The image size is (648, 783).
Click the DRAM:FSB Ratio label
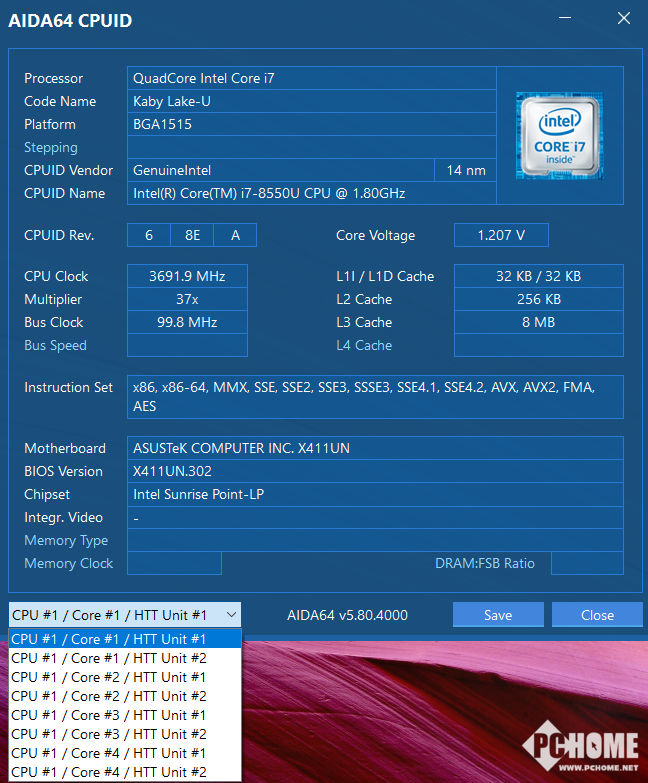[485, 563]
